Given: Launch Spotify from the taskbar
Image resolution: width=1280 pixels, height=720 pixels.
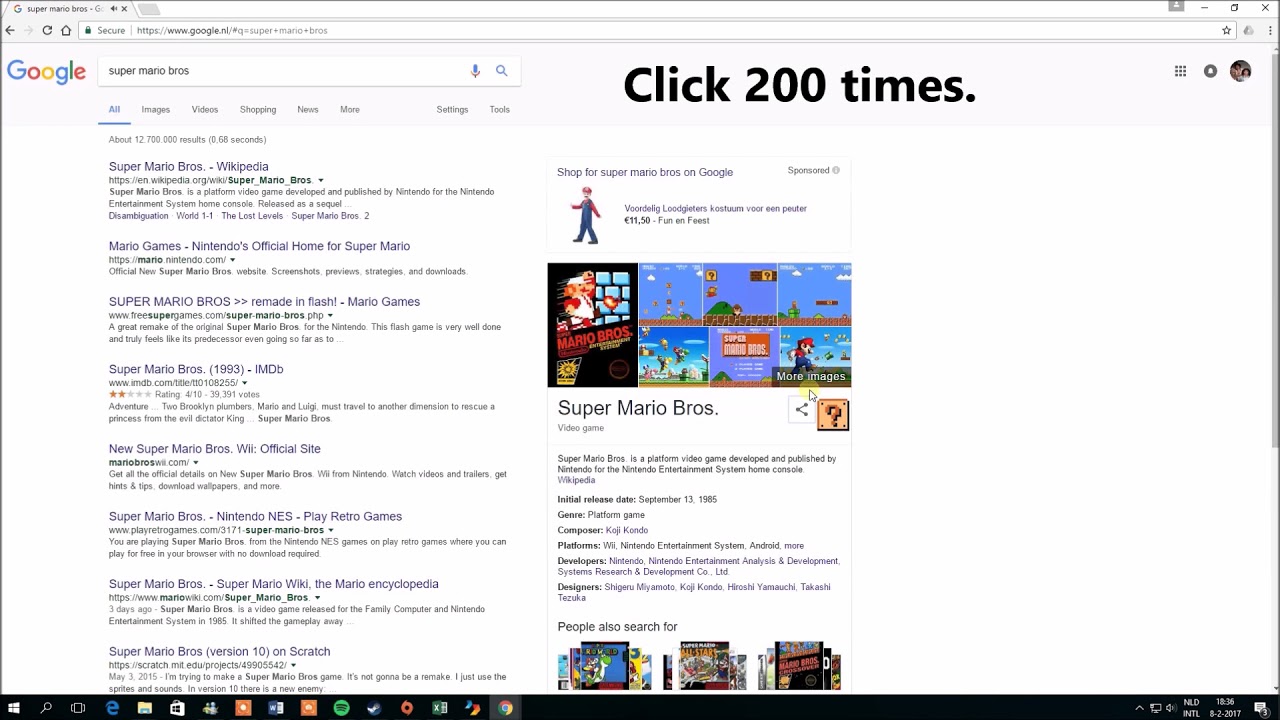Looking at the screenshot, I should [x=341, y=708].
